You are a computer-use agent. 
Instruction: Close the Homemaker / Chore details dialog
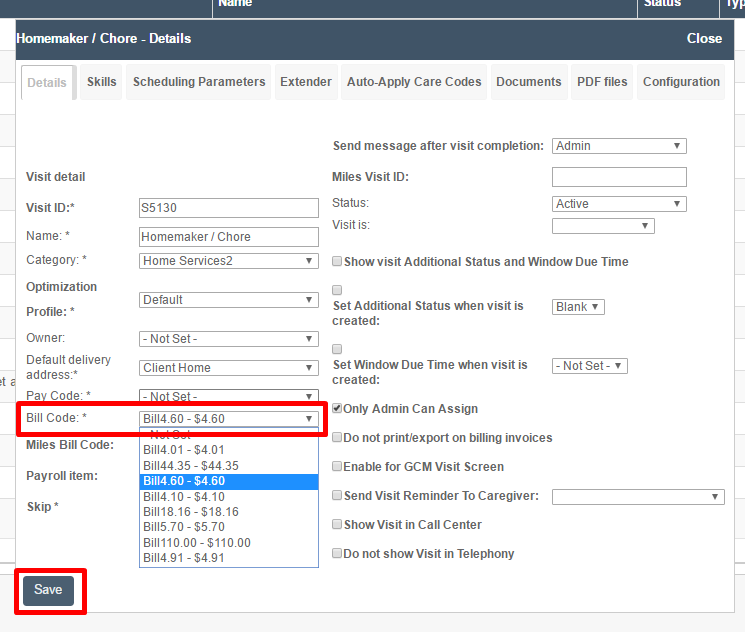704,38
